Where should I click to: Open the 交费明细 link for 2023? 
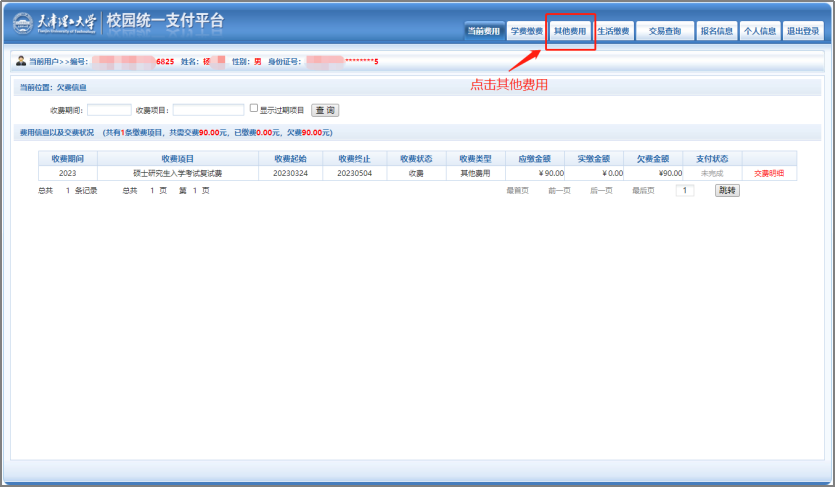click(769, 173)
